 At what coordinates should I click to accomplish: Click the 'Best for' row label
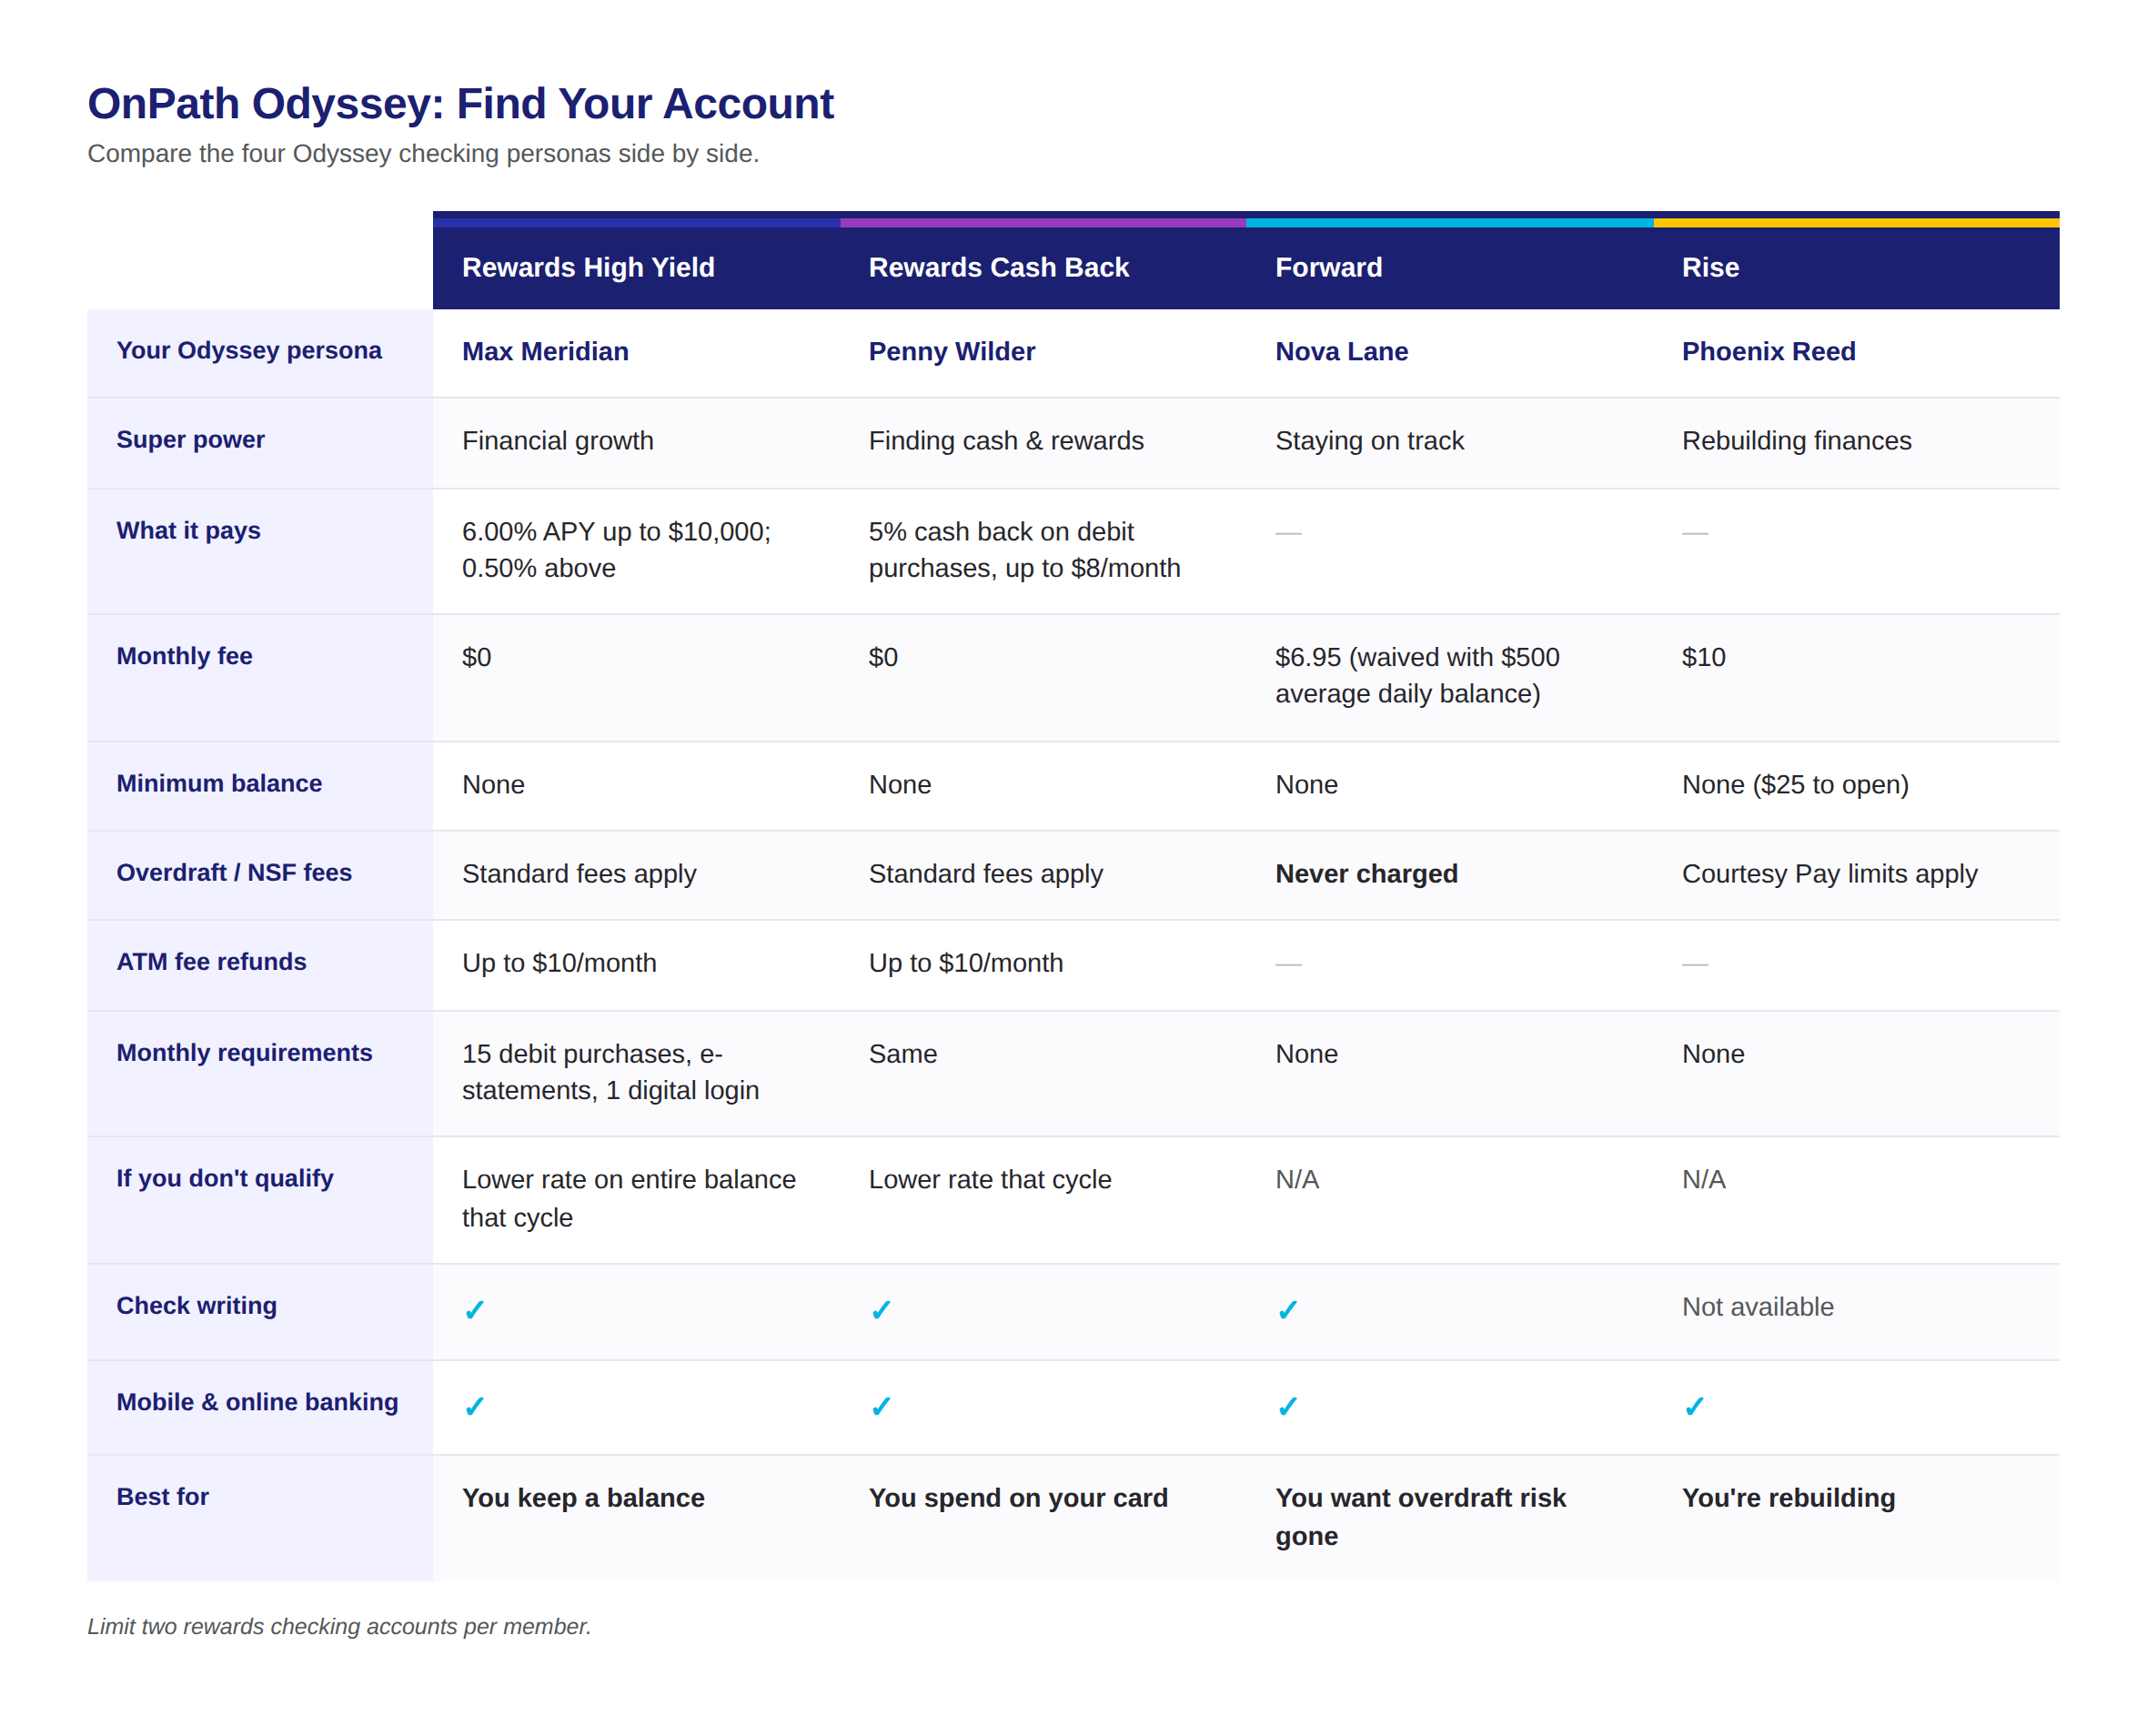pyautogui.click(x=162, y=1496)
